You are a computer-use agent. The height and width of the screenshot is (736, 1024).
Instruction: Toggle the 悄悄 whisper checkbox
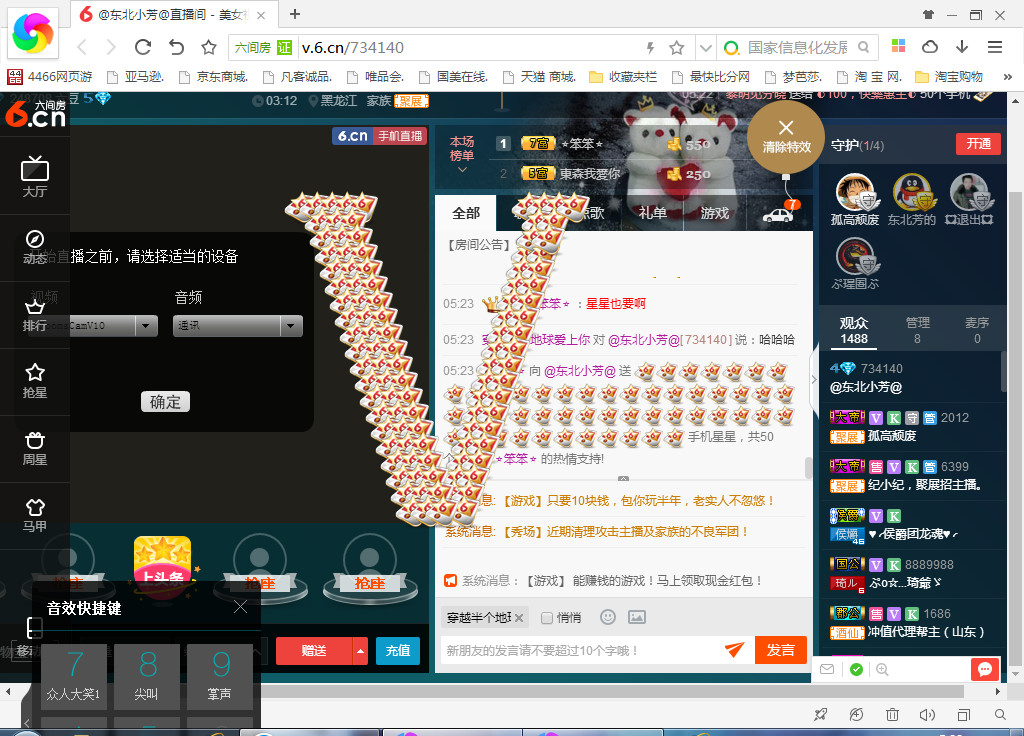tap(547, 618)
